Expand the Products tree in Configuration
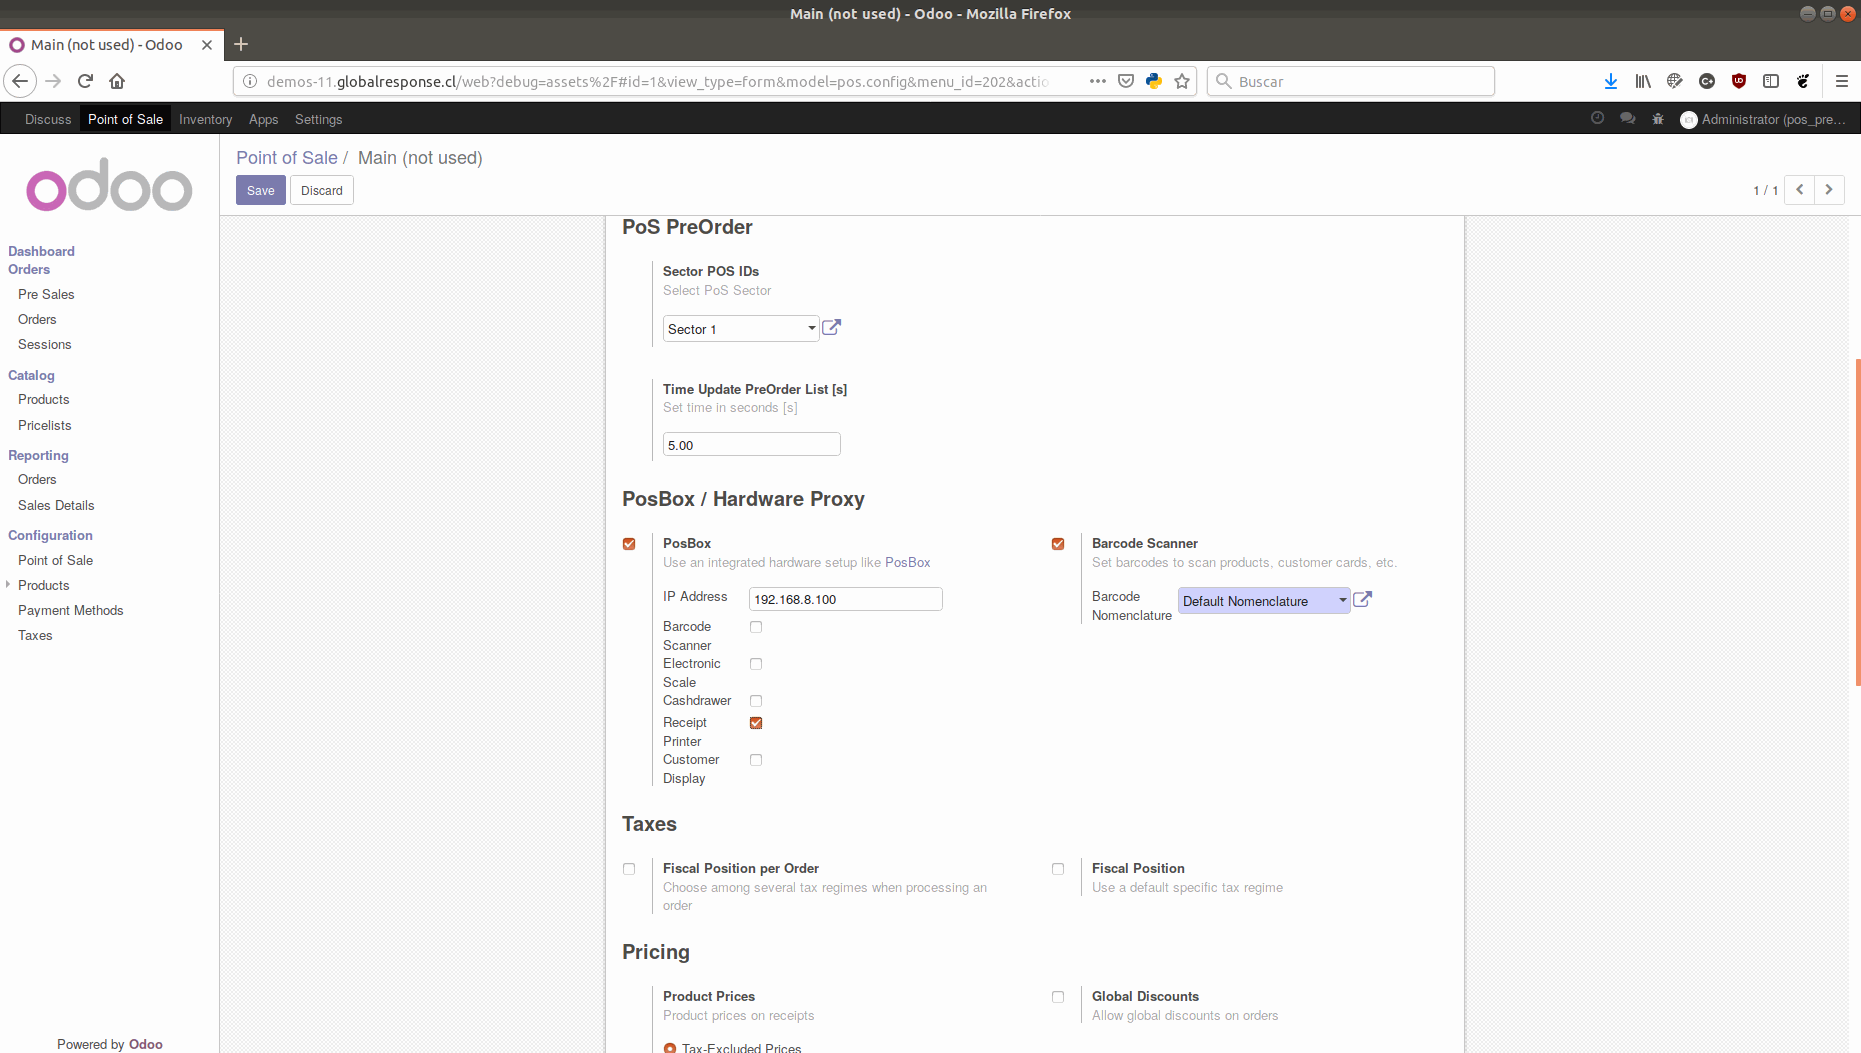Viewport: 1861px width, 1053px height. point(8,585)
